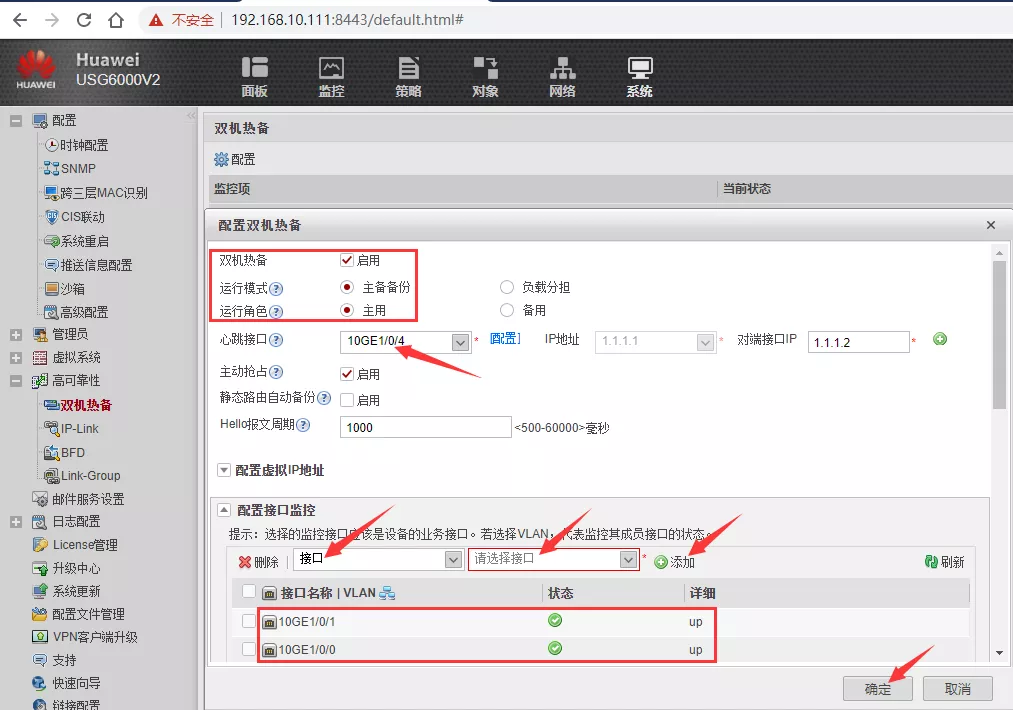Toggle the 双机热备 启用 checkbox

tap(347, 260)
